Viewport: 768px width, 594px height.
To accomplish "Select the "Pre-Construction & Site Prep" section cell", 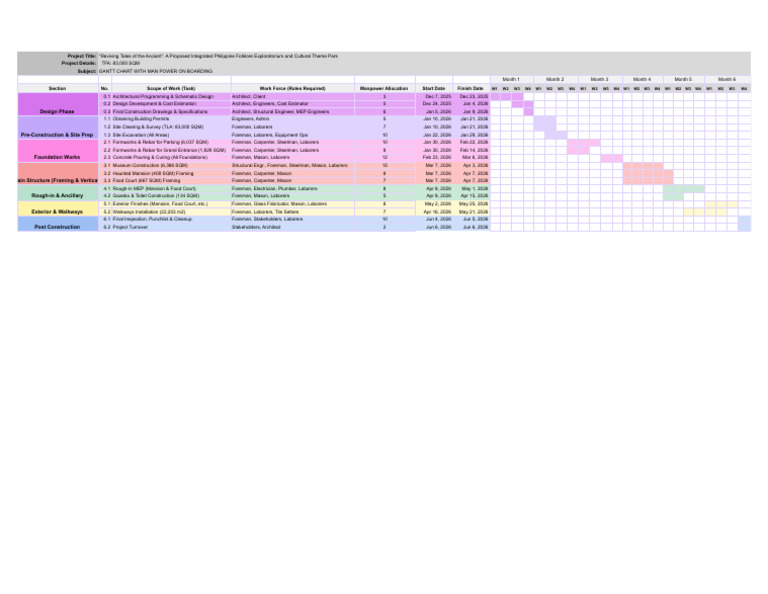I will tap(58, 127).
